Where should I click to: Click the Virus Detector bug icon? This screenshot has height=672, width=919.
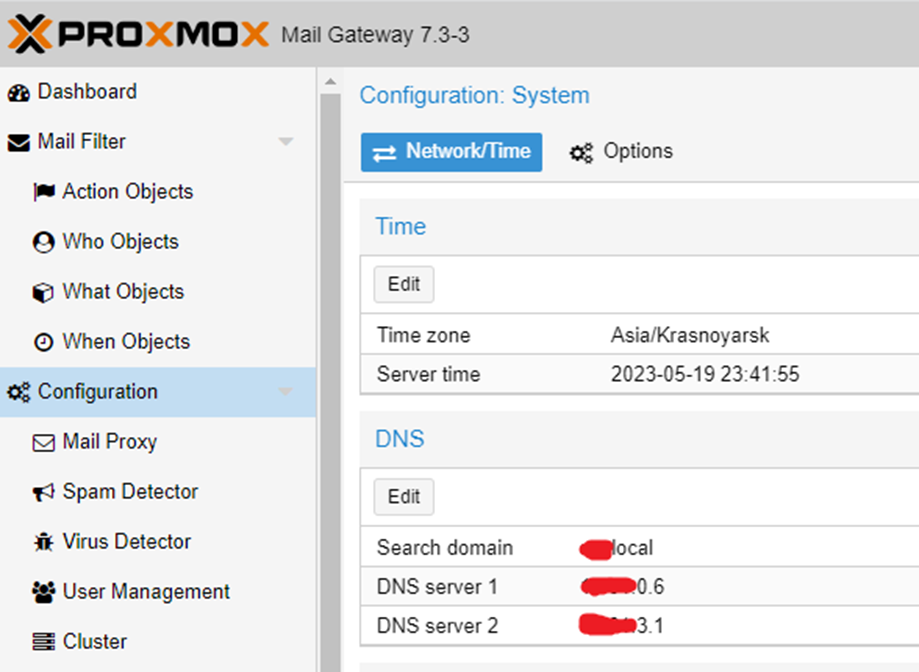tap(43, 542)
